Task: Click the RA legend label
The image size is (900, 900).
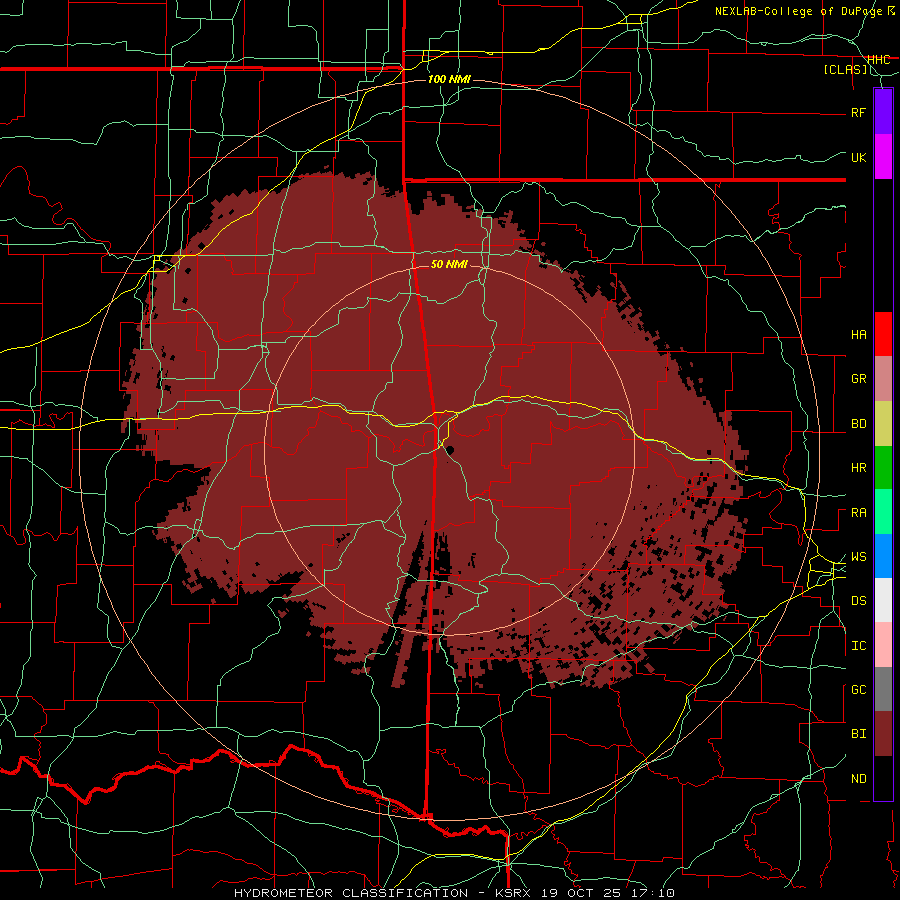Action: click(x=859, y=513)
